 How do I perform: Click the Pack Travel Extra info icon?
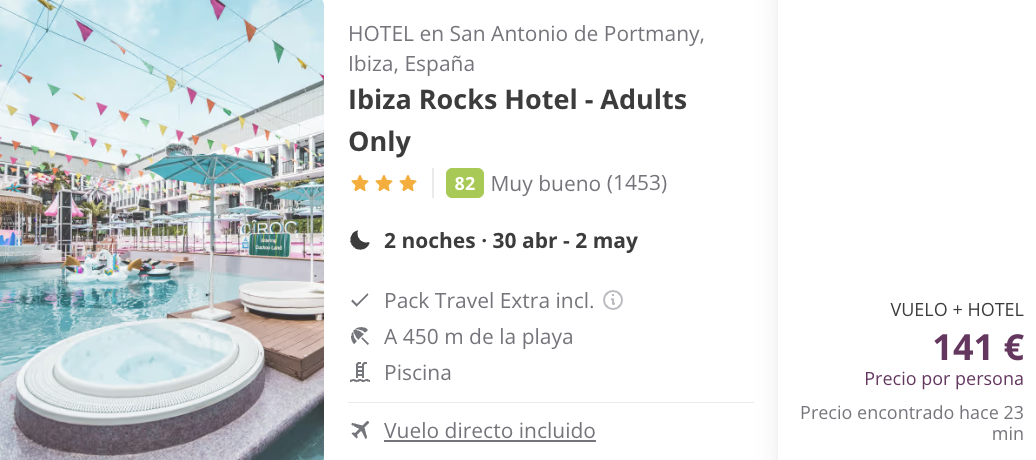pyautogui.click(x=613, y=300)
